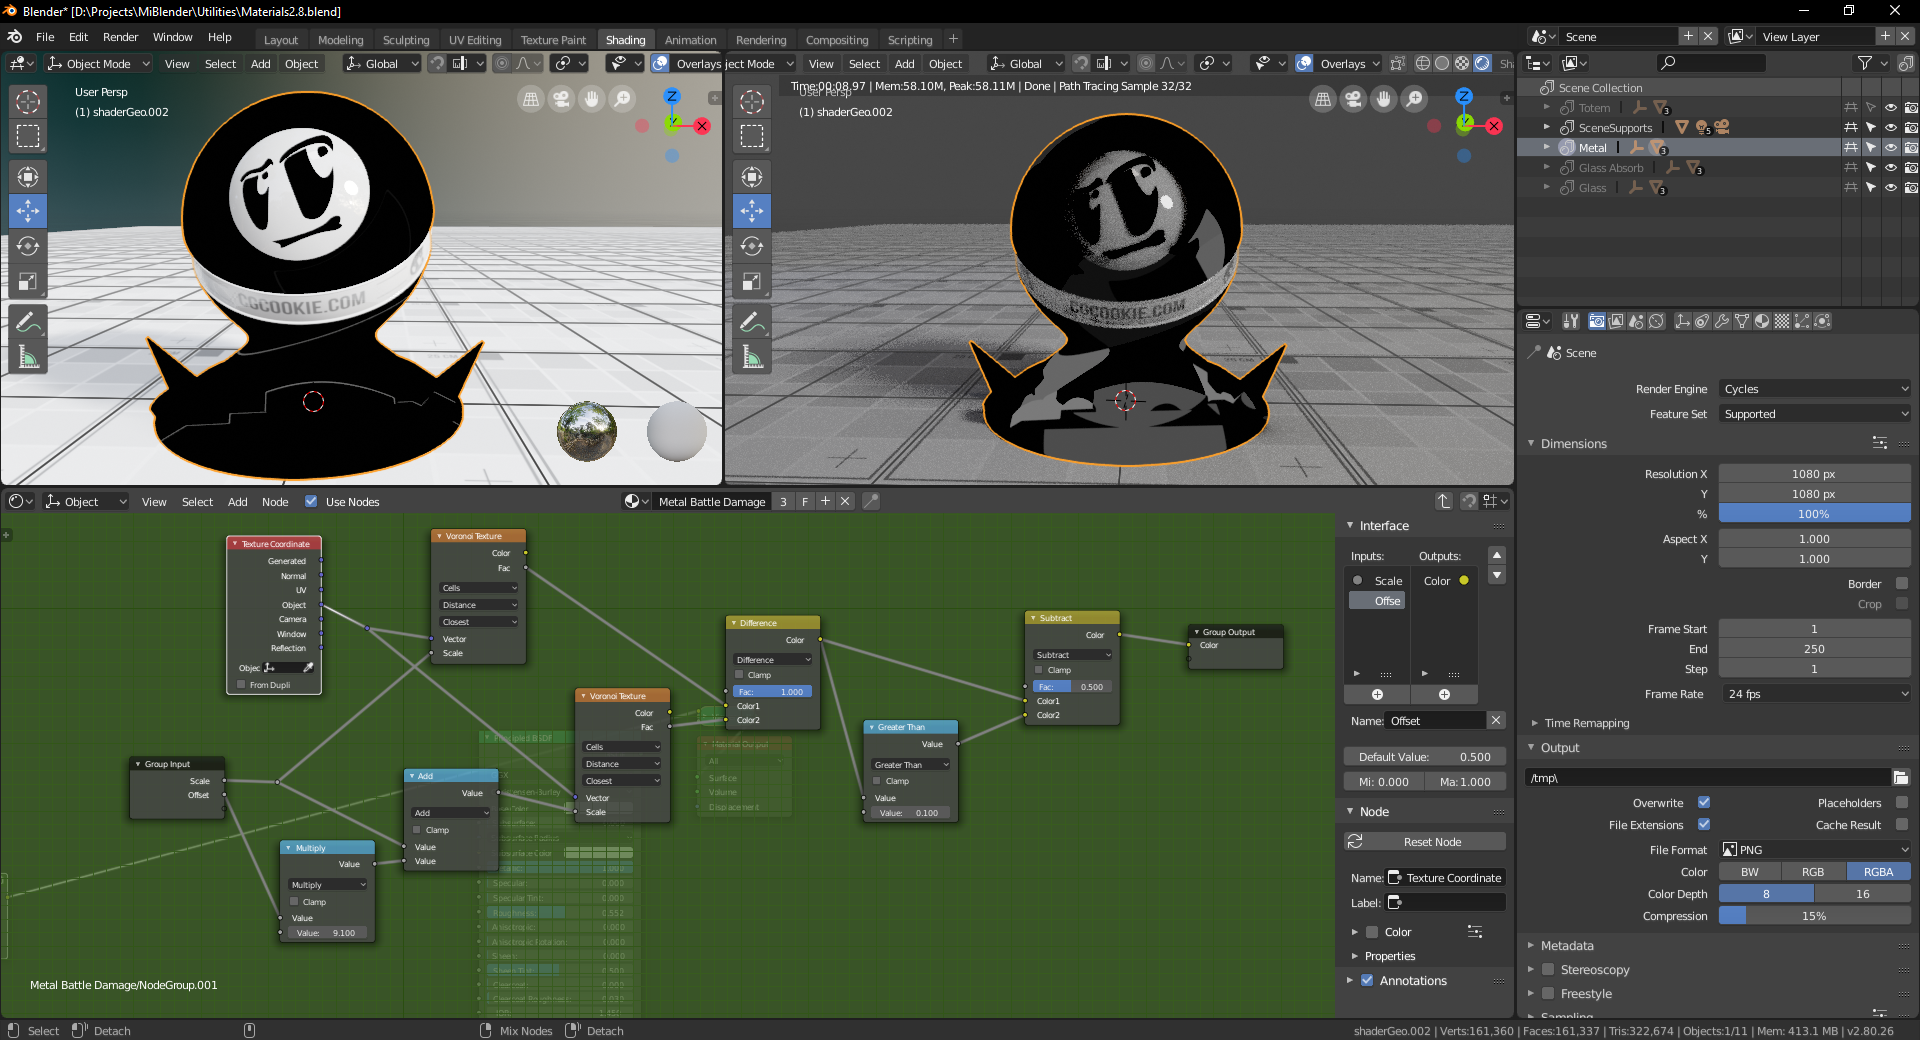
Task: Switch right viewport to Solid shading
Action: 1442,63
